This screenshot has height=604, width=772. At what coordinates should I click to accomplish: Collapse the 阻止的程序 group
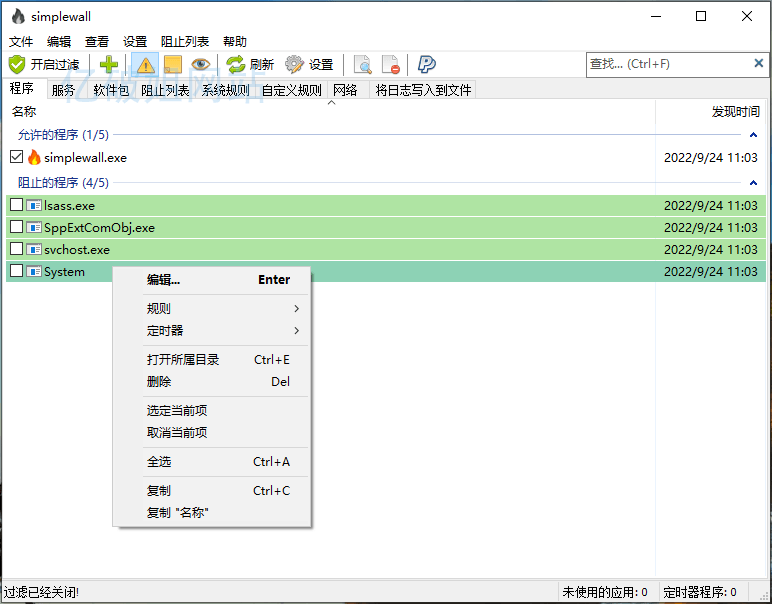pos(753,183)
